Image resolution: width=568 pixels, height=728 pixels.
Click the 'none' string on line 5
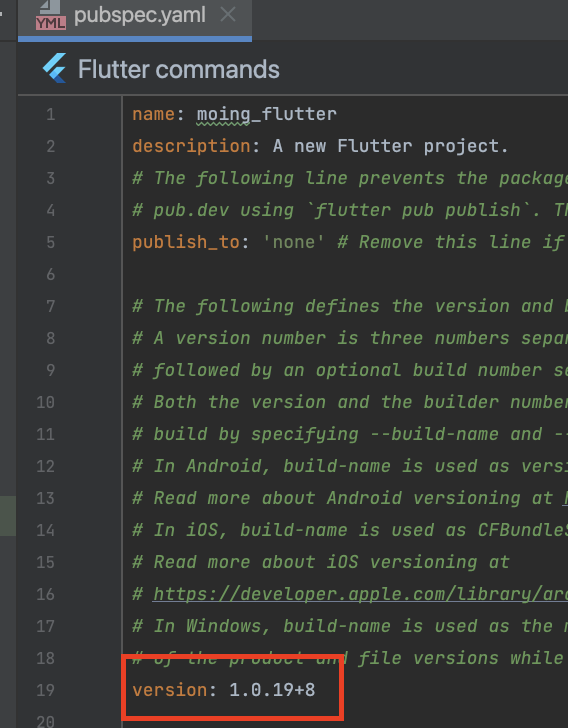(294, 242)
